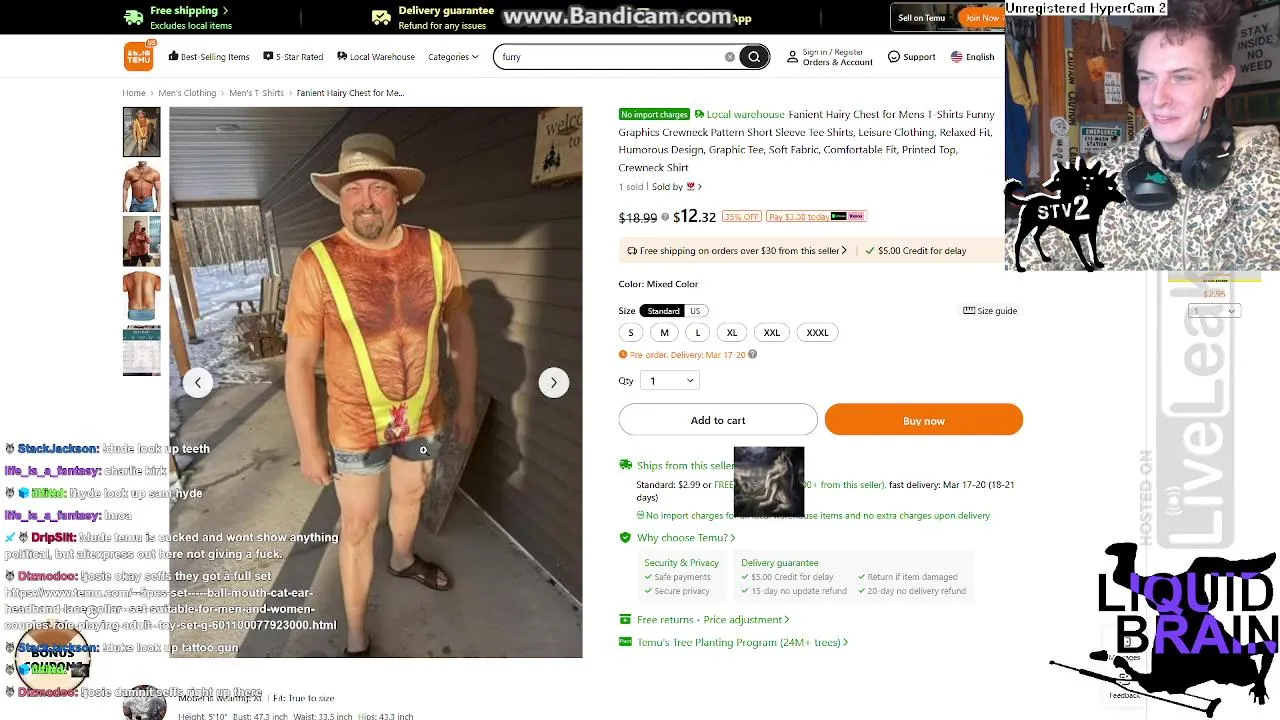This screenshot has width=1280, height=720.
Task: Select size XL option
Action: pyautogui.click(x=732, y=333)
